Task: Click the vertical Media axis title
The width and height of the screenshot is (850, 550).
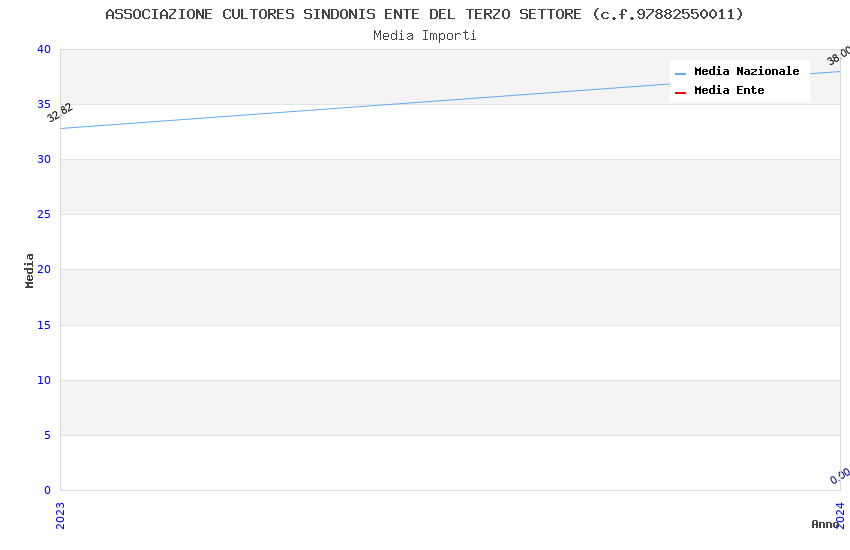Action: coord(30,270)
